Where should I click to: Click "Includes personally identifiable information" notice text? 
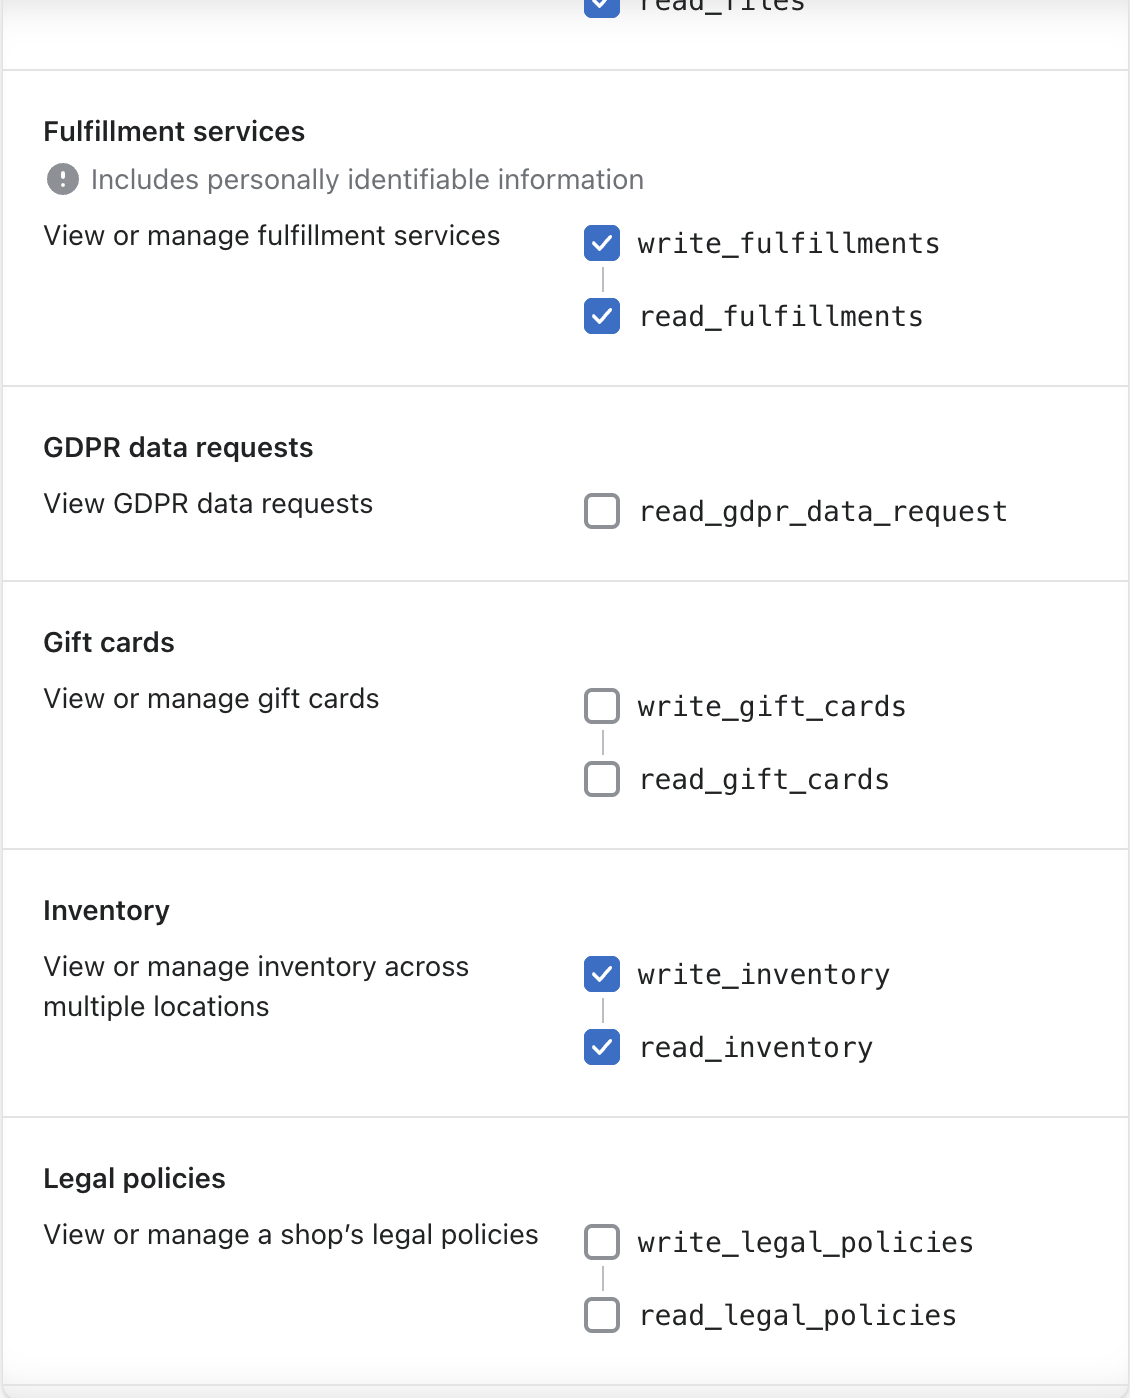coord(367,180)
